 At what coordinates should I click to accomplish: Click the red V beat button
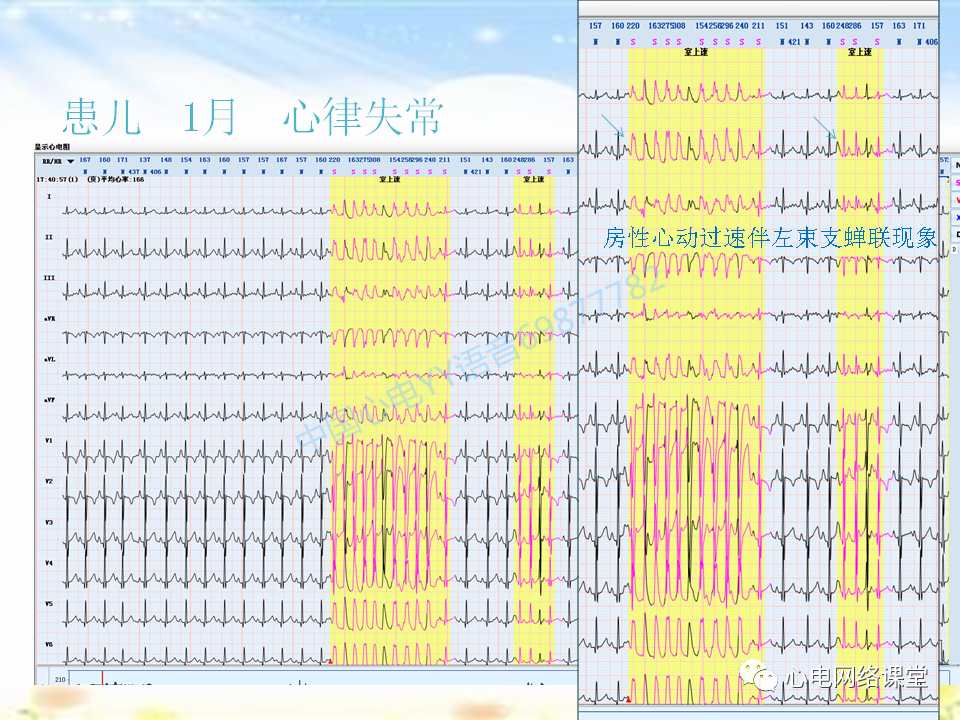956,200
